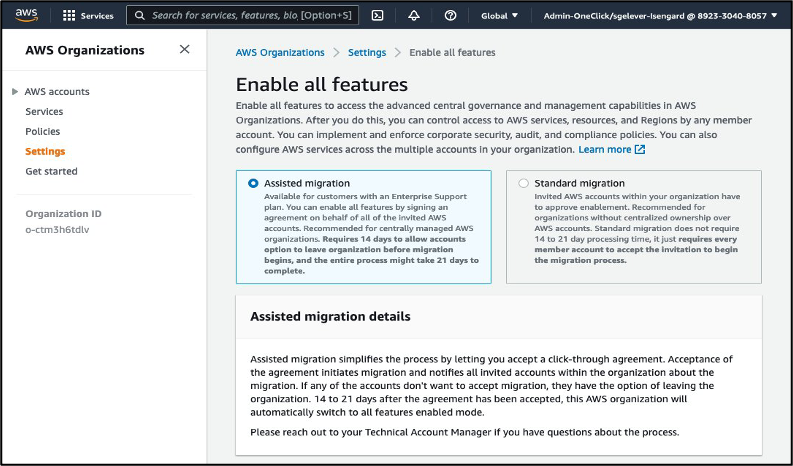Focus the services search input field

[242, 16]
